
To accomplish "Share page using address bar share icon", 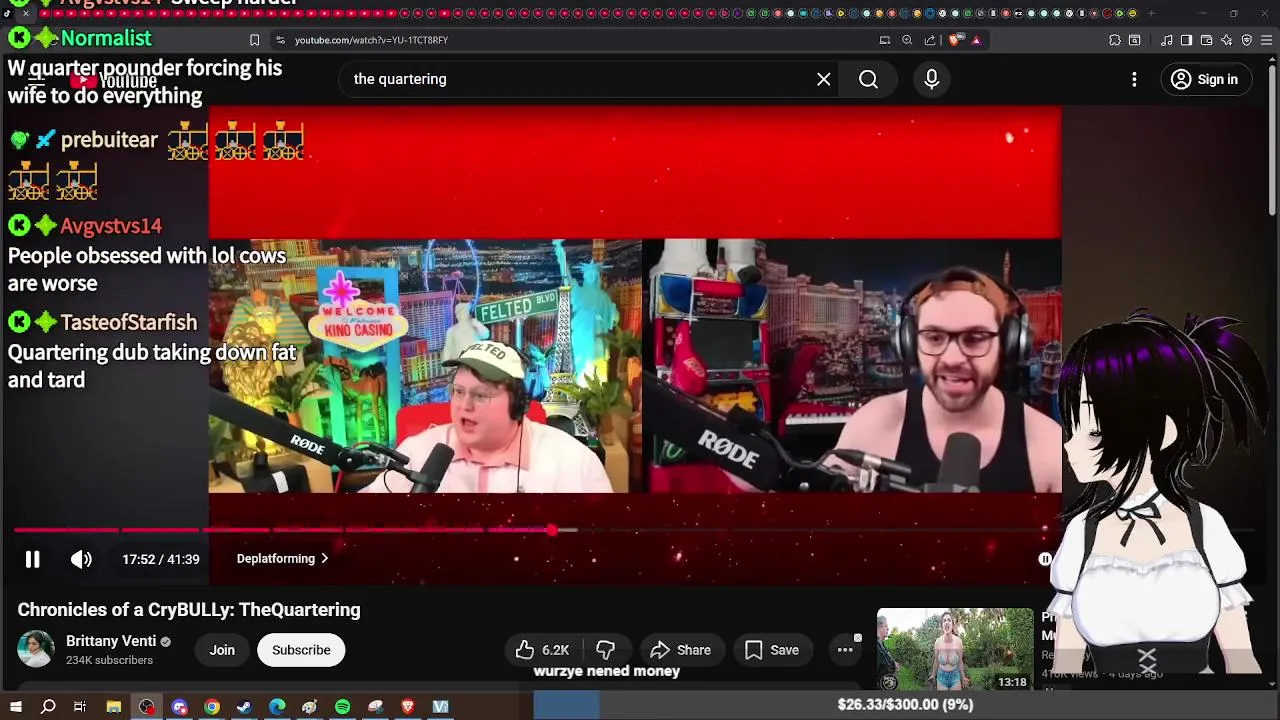I will [x=930, y=40].
